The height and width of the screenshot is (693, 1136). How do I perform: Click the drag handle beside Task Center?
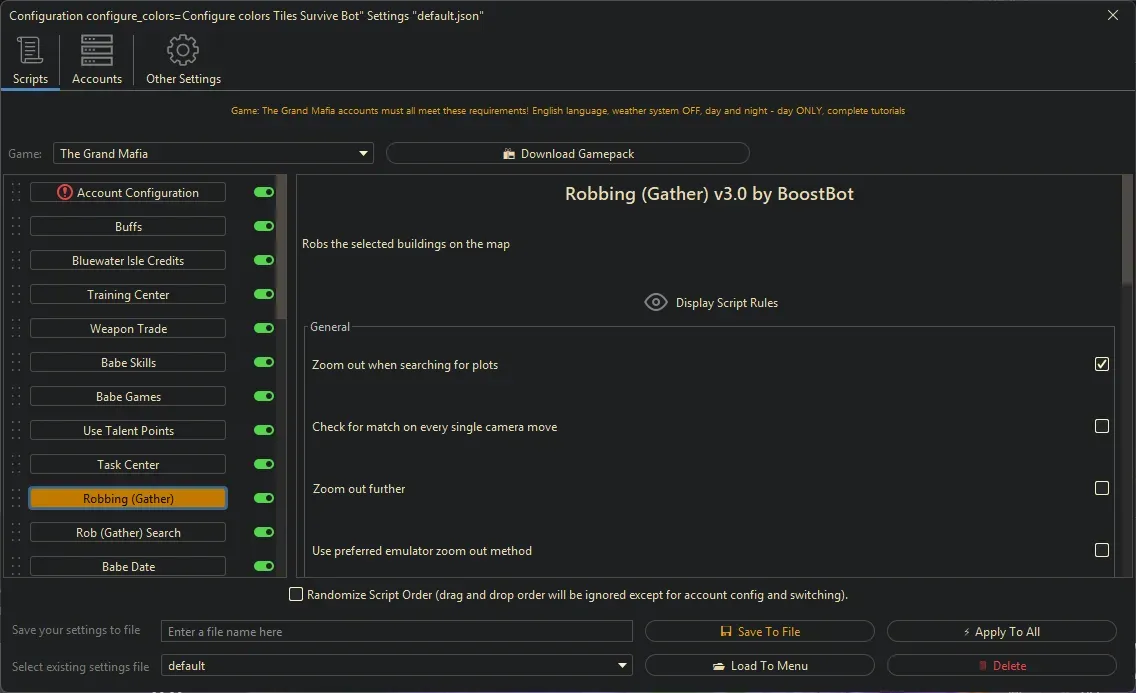[15, 464]
